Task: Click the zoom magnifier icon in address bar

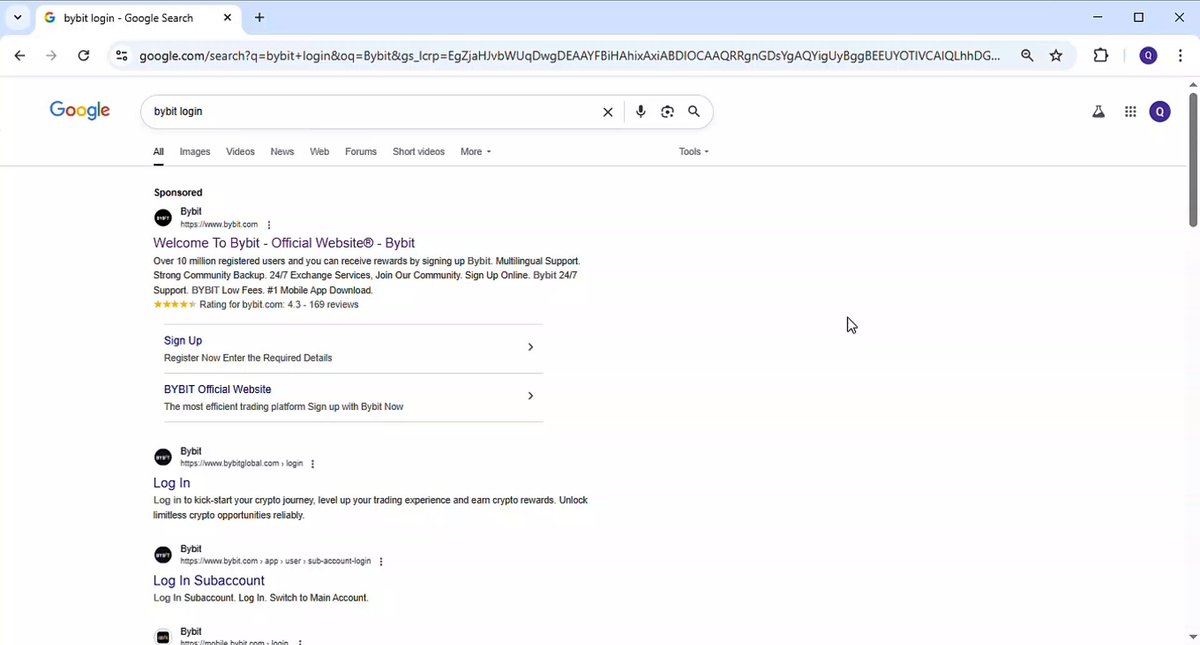Action: point(1027,56)
